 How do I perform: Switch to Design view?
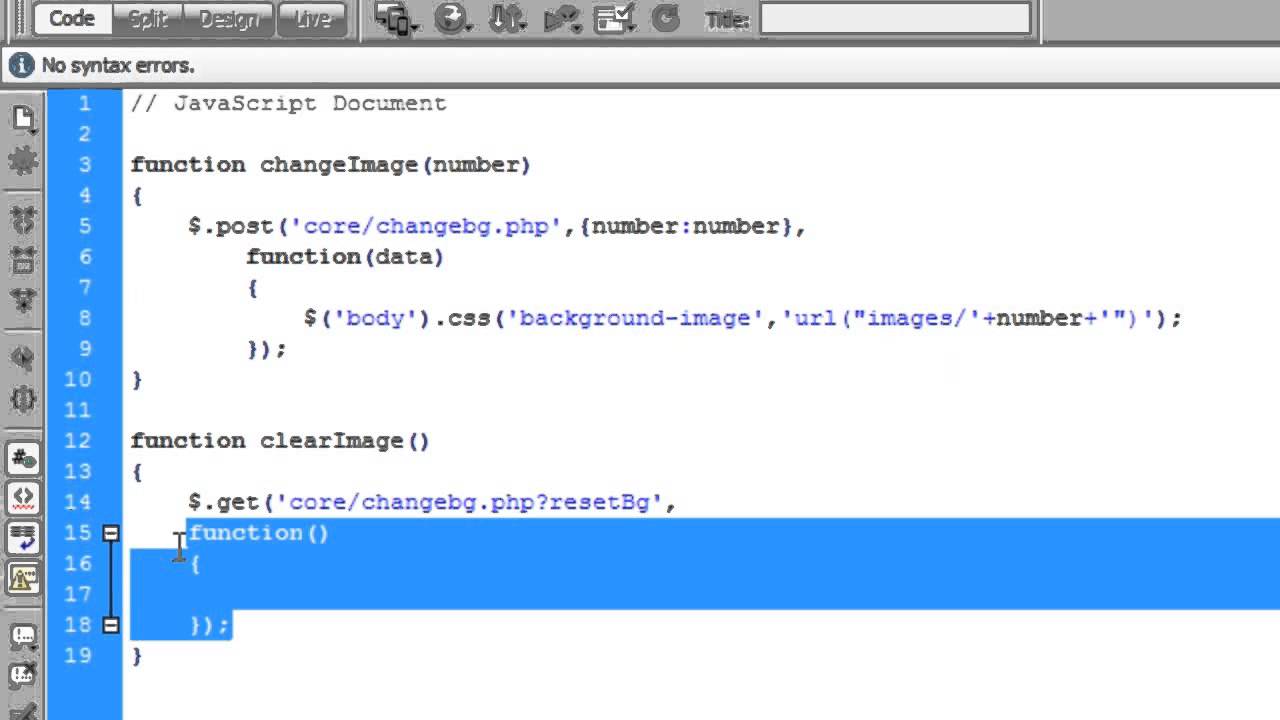tap(229, 19)
